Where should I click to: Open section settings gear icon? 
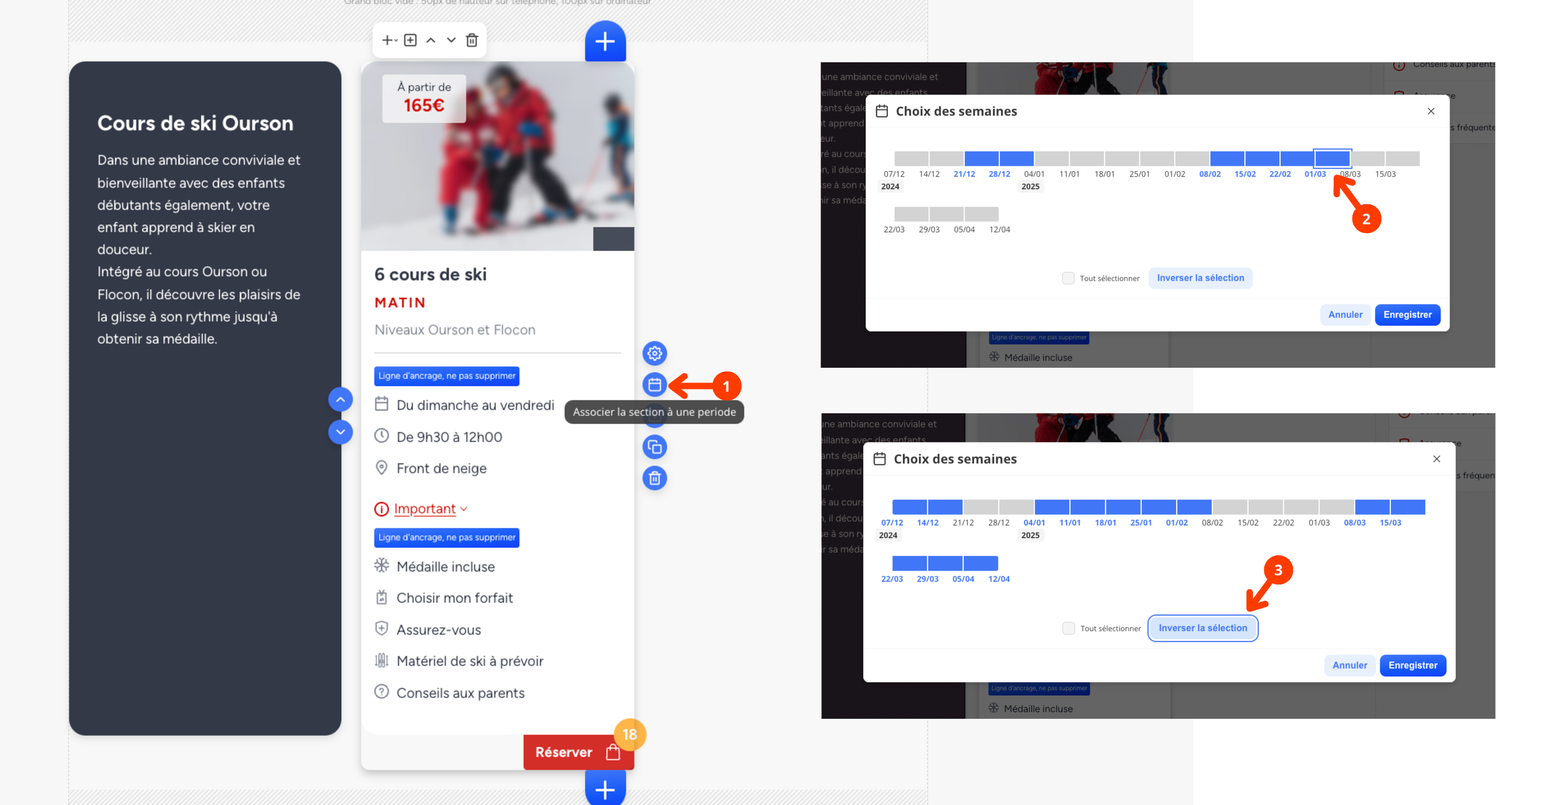pyautogui.click(x=655, y=353)
